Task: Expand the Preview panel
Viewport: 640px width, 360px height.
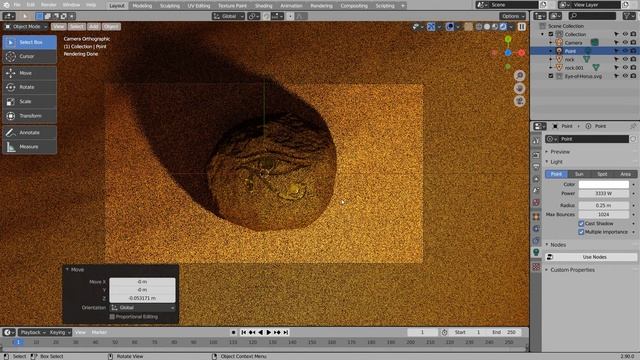Action: click(560, 151)
